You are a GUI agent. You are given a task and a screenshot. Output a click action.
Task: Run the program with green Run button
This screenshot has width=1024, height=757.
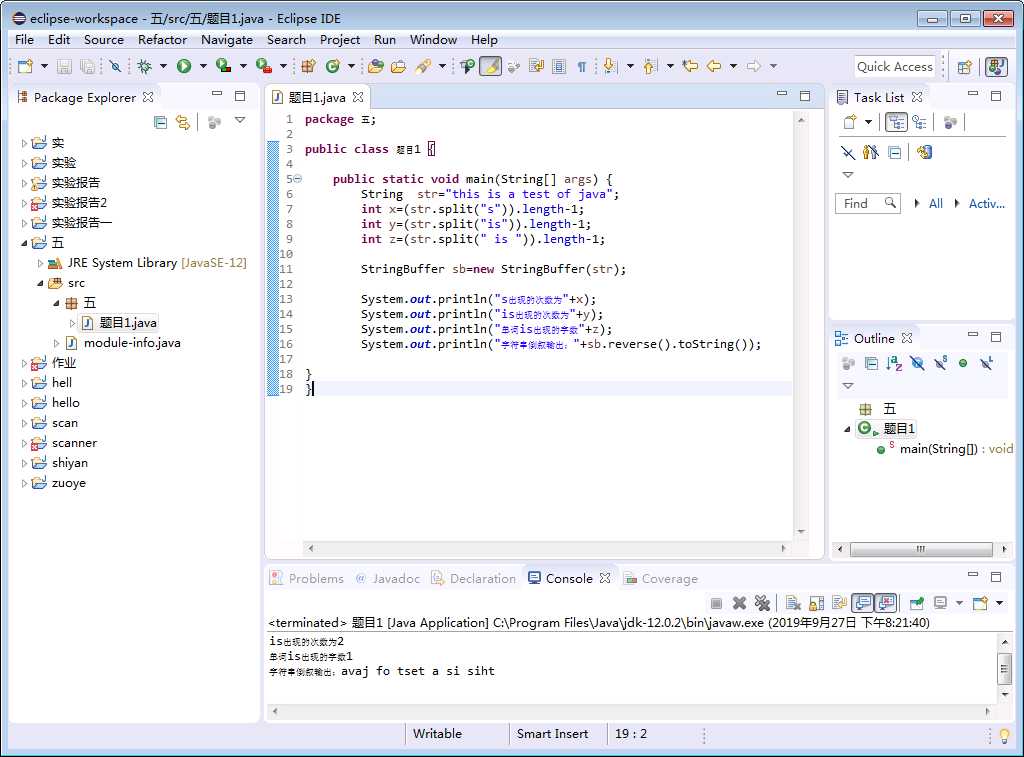tap(184, 66)
